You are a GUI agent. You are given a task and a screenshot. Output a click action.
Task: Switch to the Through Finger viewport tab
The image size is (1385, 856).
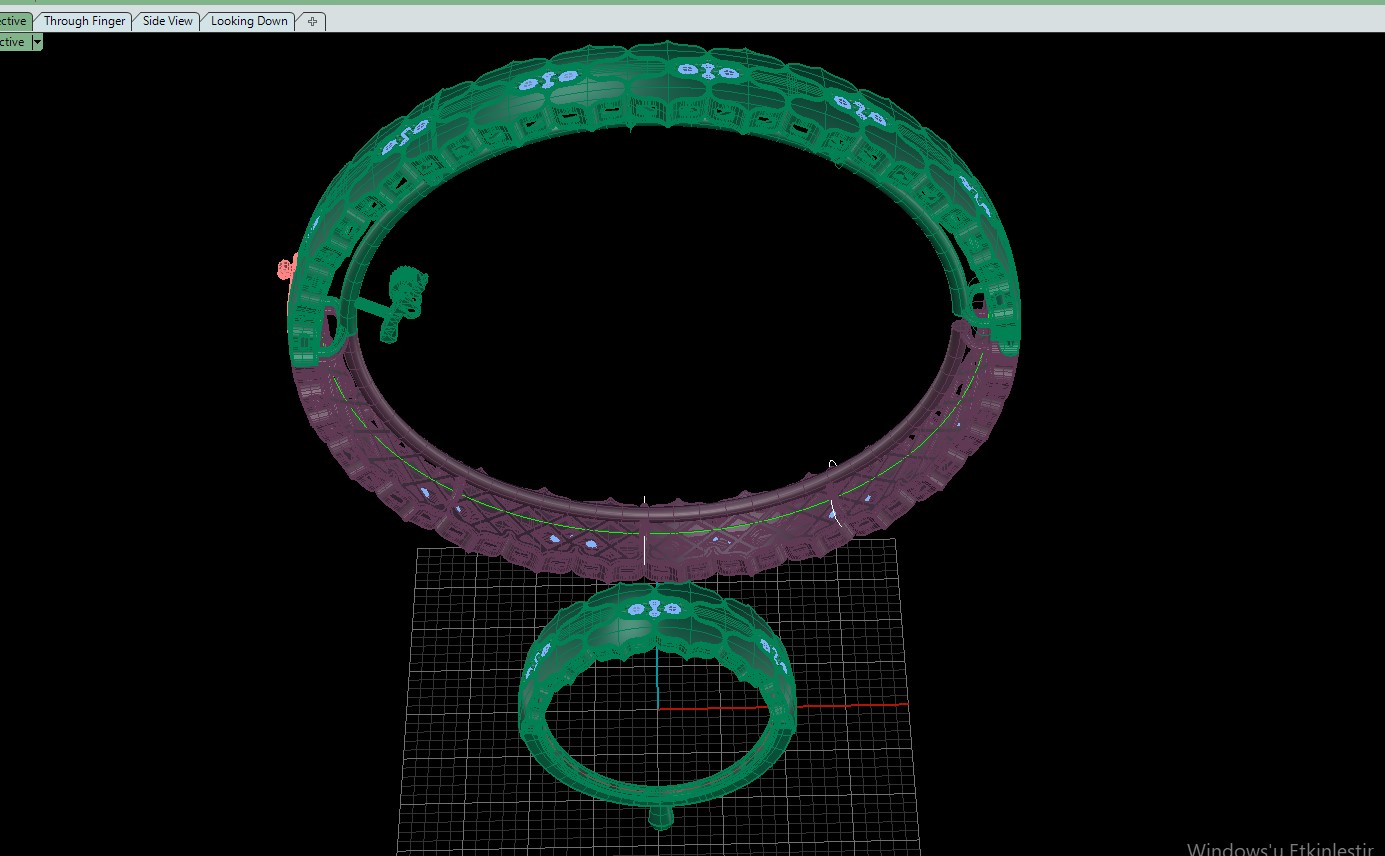click(x=84, y=21)
